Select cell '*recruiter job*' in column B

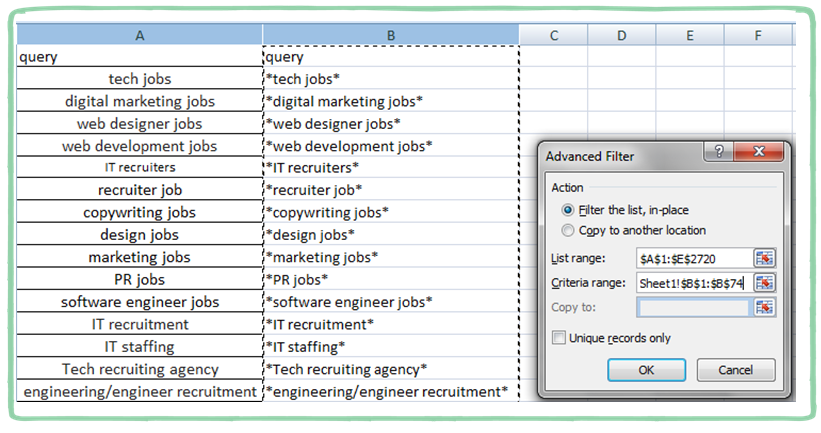391,190
